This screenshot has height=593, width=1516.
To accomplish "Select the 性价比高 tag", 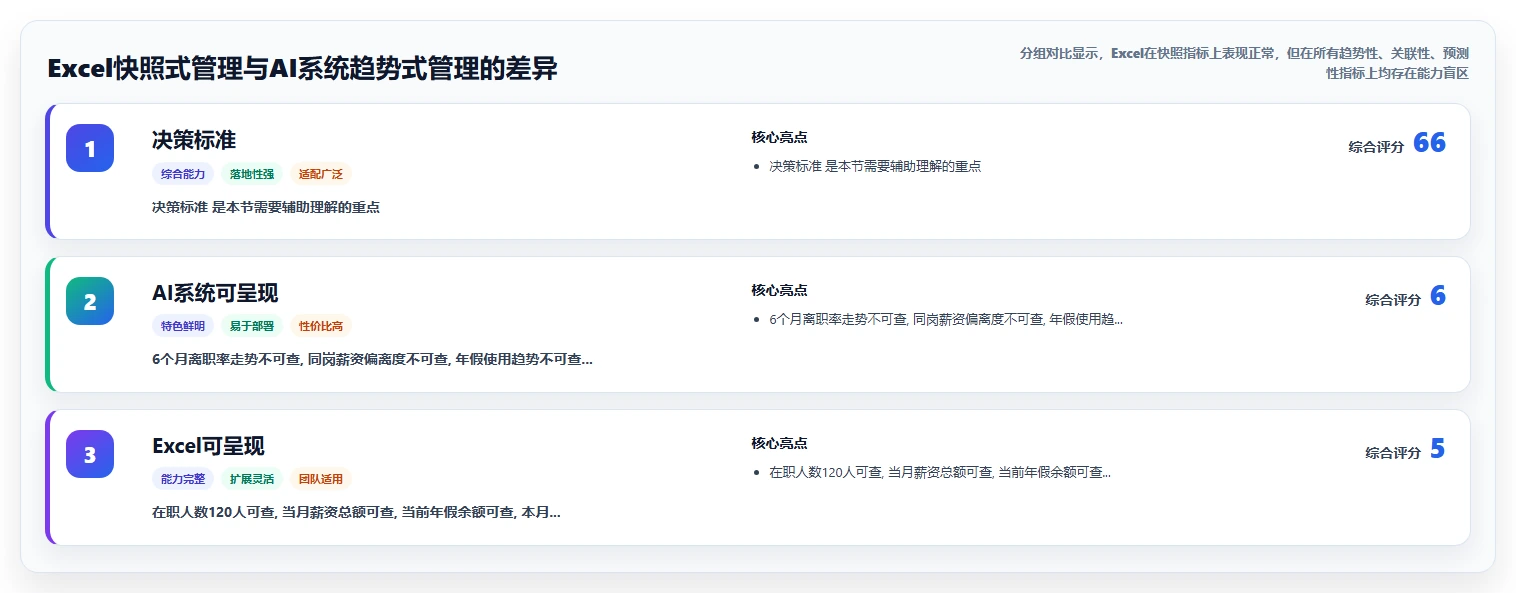I will tap(321, 326).
